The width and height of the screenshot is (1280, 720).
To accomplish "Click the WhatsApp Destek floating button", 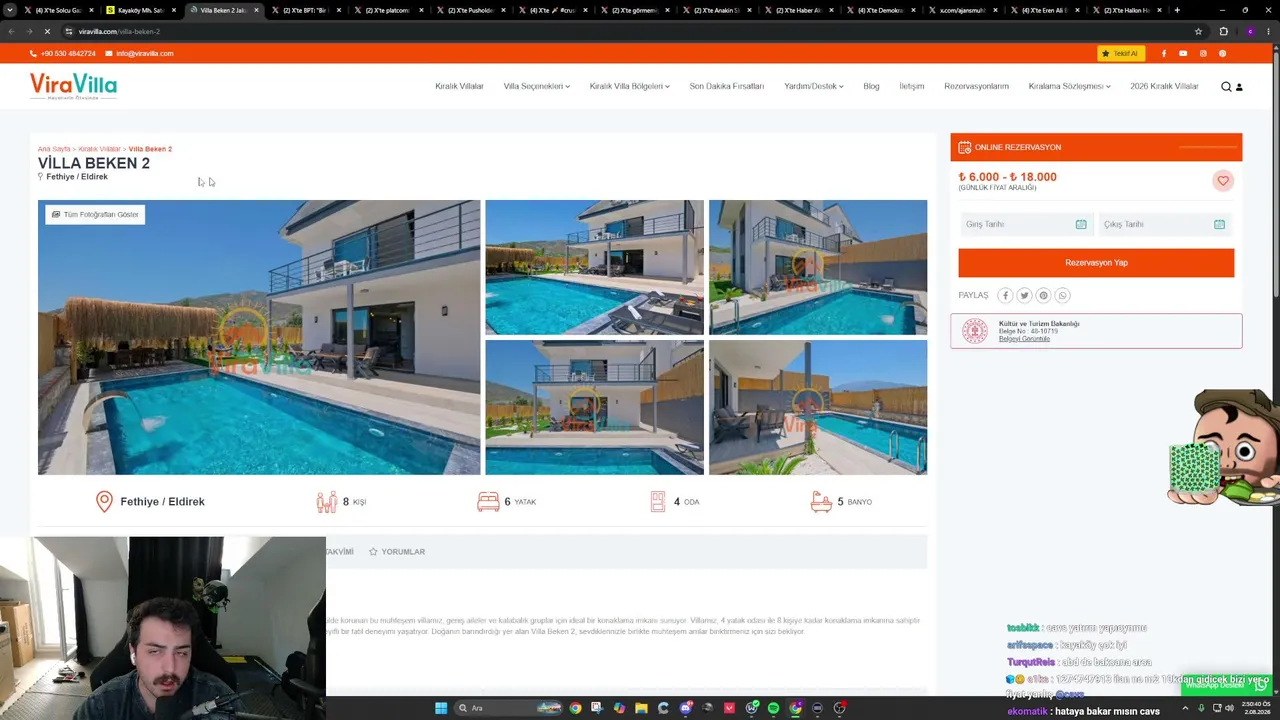I will (x=1224, y=685).
